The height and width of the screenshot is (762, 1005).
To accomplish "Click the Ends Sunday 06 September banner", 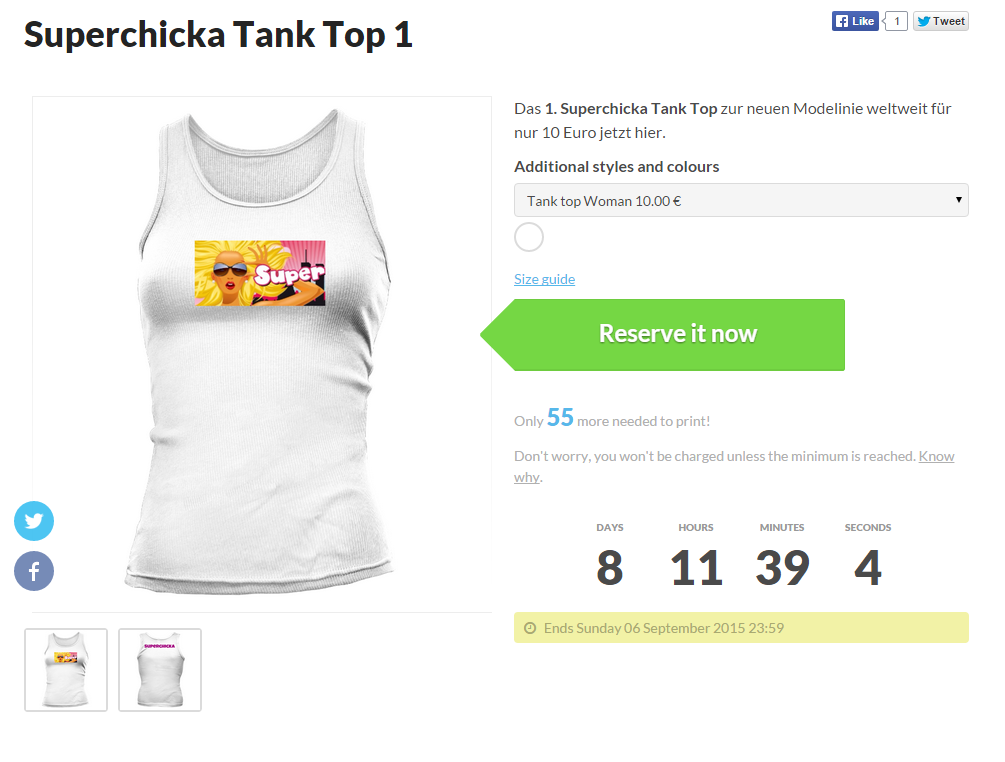I will click(x=741, y=628).
